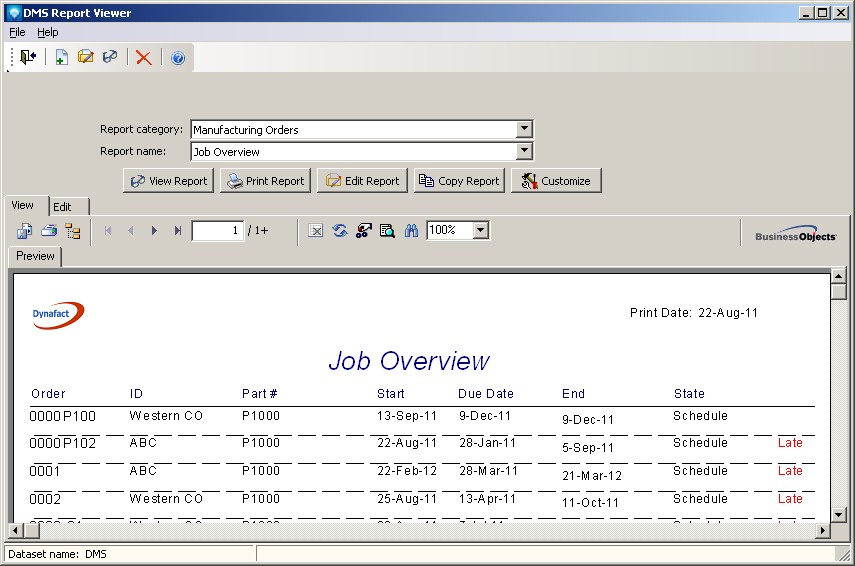Open the File menu
The width and height of the screenshot is (855, 566).
pyautogui.click(x=17, y=32)
